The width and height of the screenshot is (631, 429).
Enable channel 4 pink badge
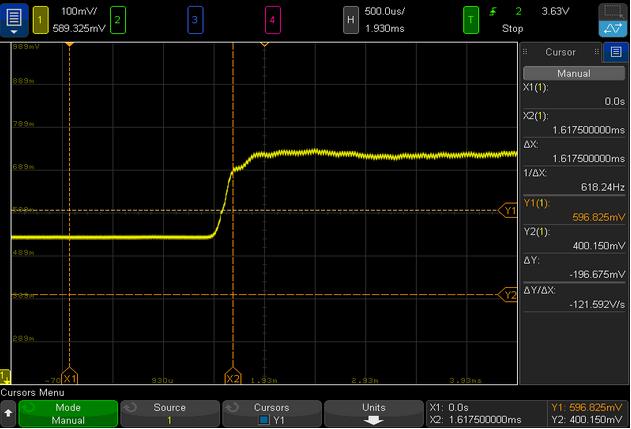click(272, 20)
